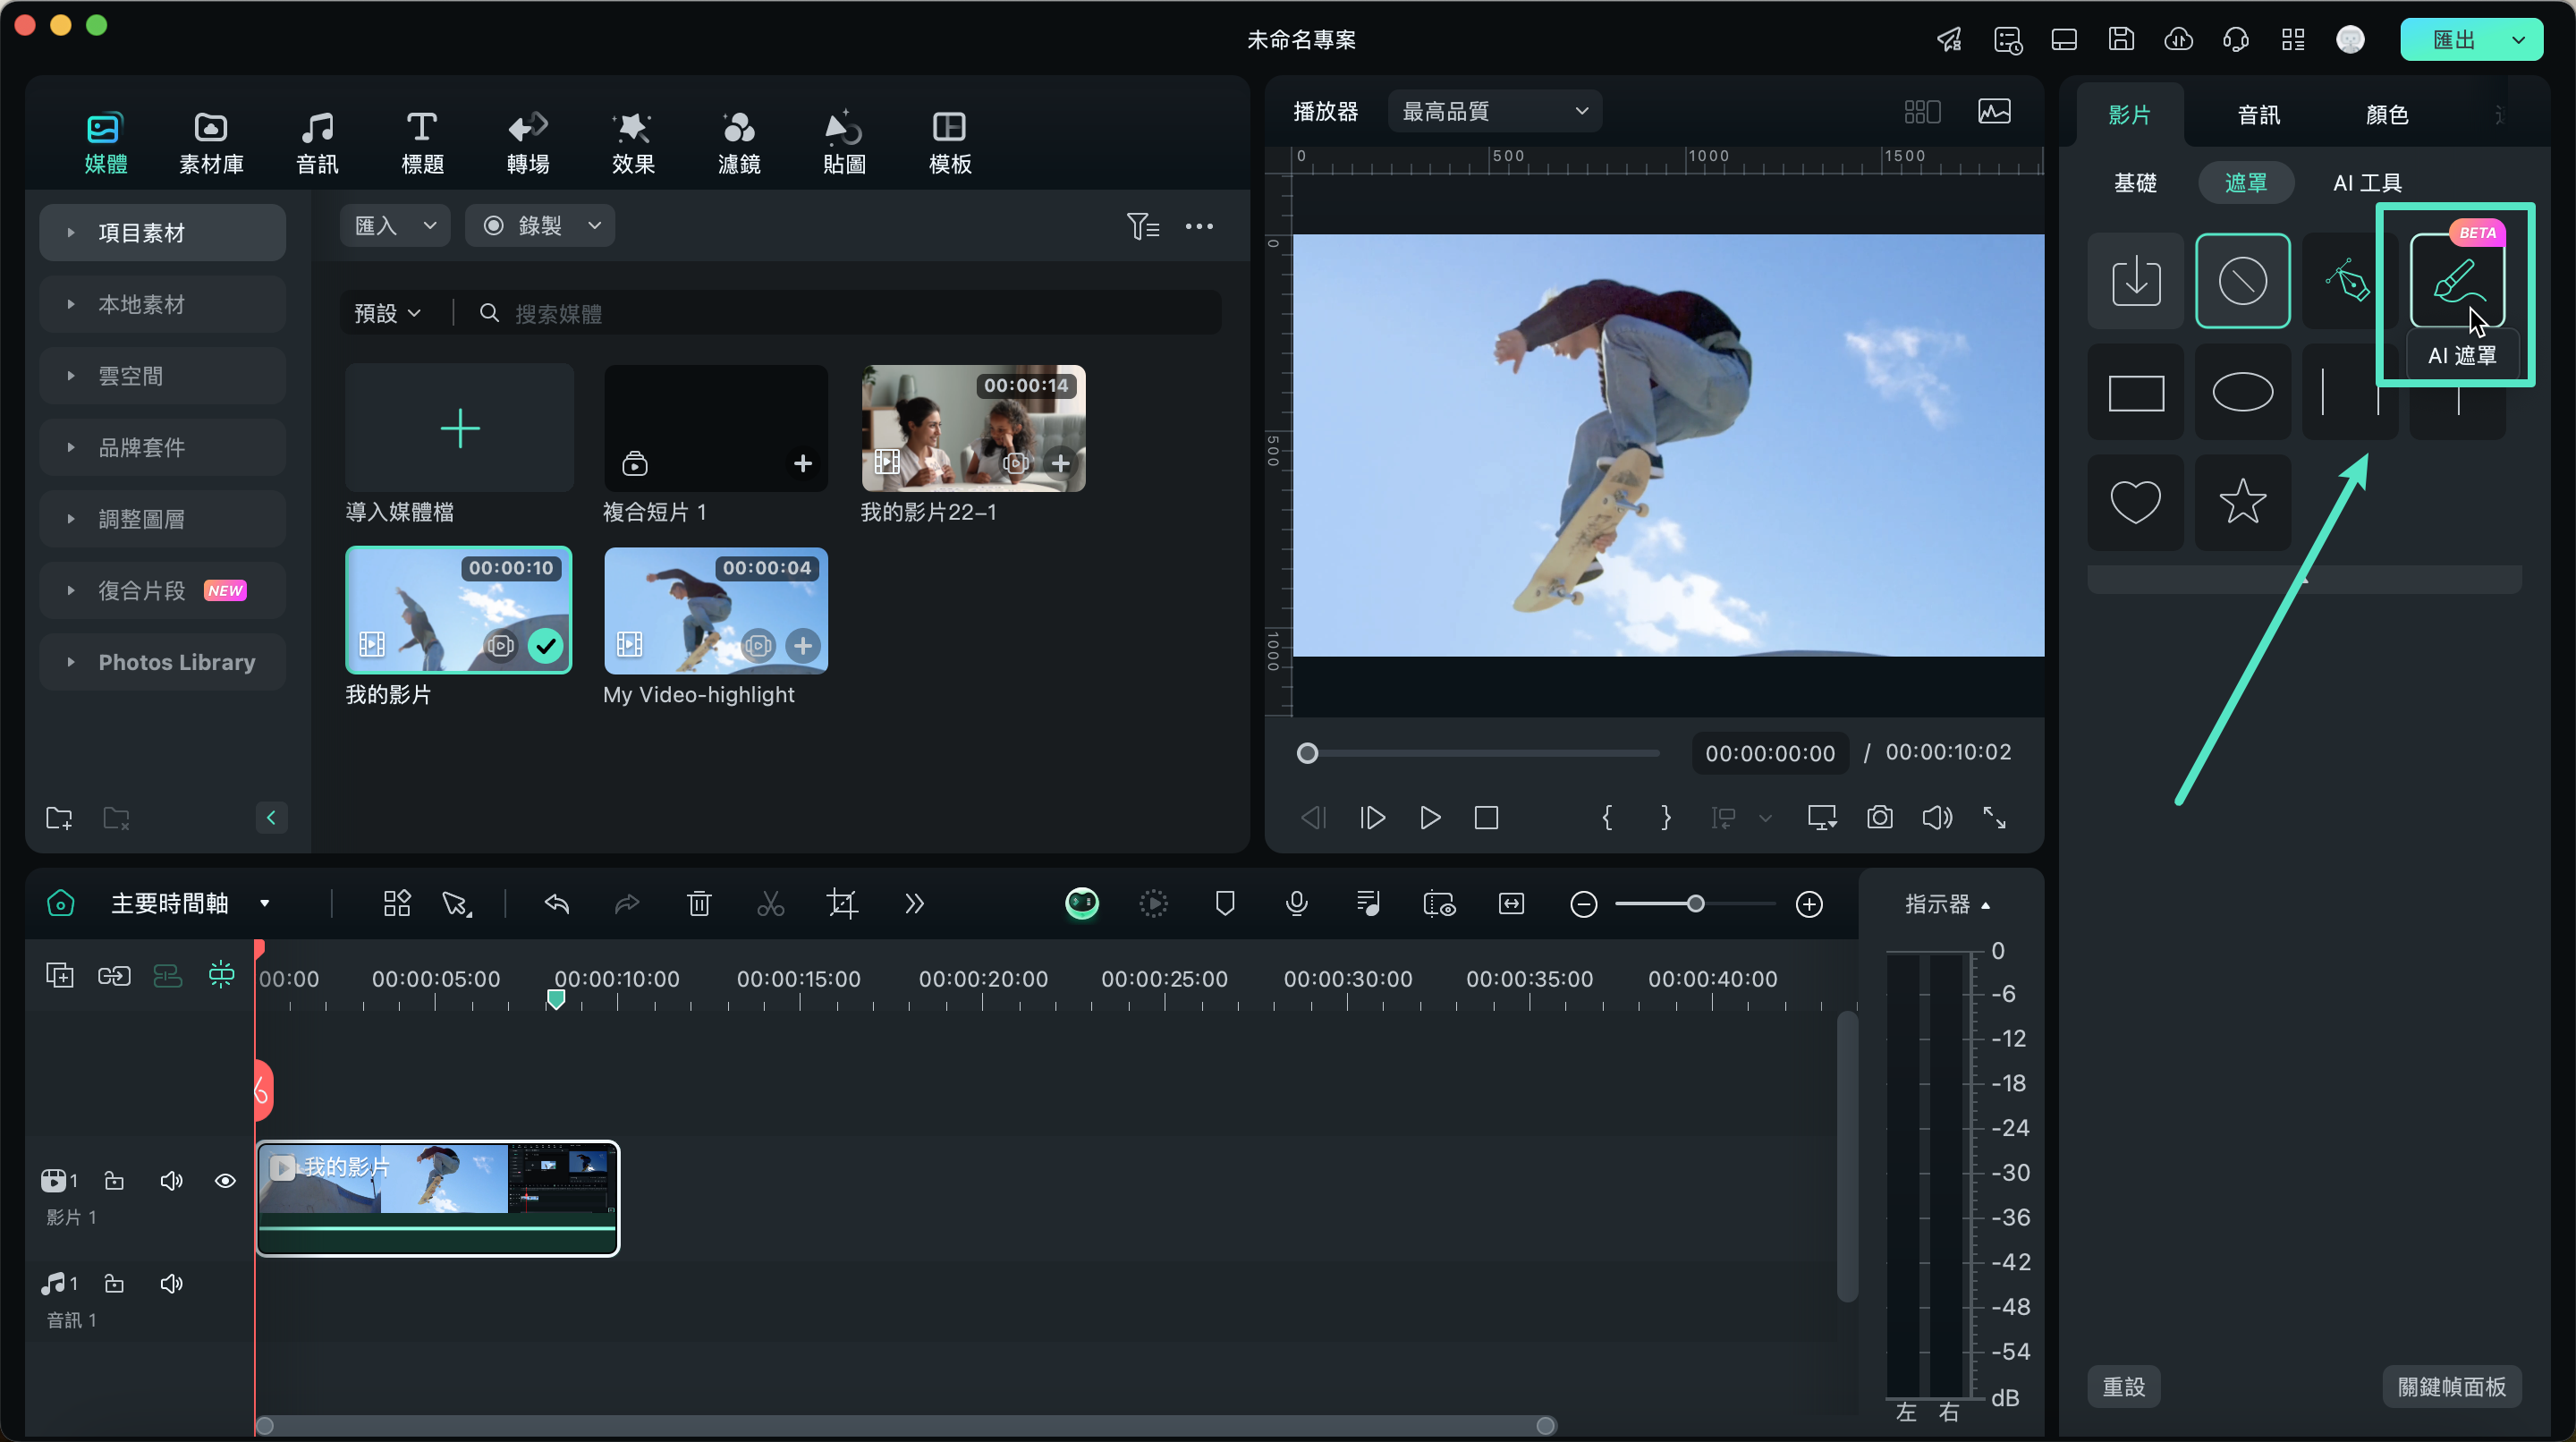This screenshot has height=1442, width=2576.
Task: Click the crop tool in timeline toolbar
Action: pos(842,904)
